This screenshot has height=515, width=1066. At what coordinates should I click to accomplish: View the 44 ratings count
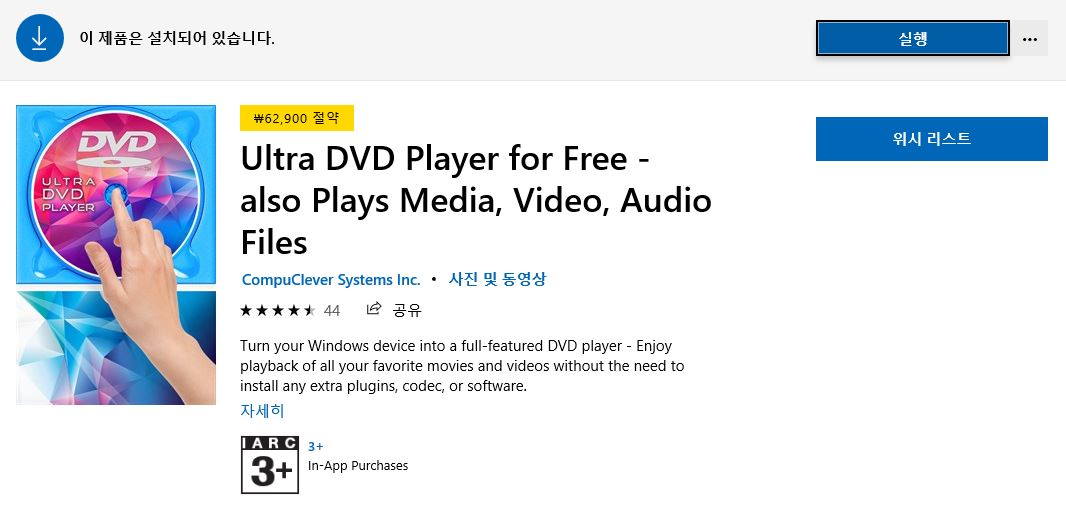tap(332, 311)
